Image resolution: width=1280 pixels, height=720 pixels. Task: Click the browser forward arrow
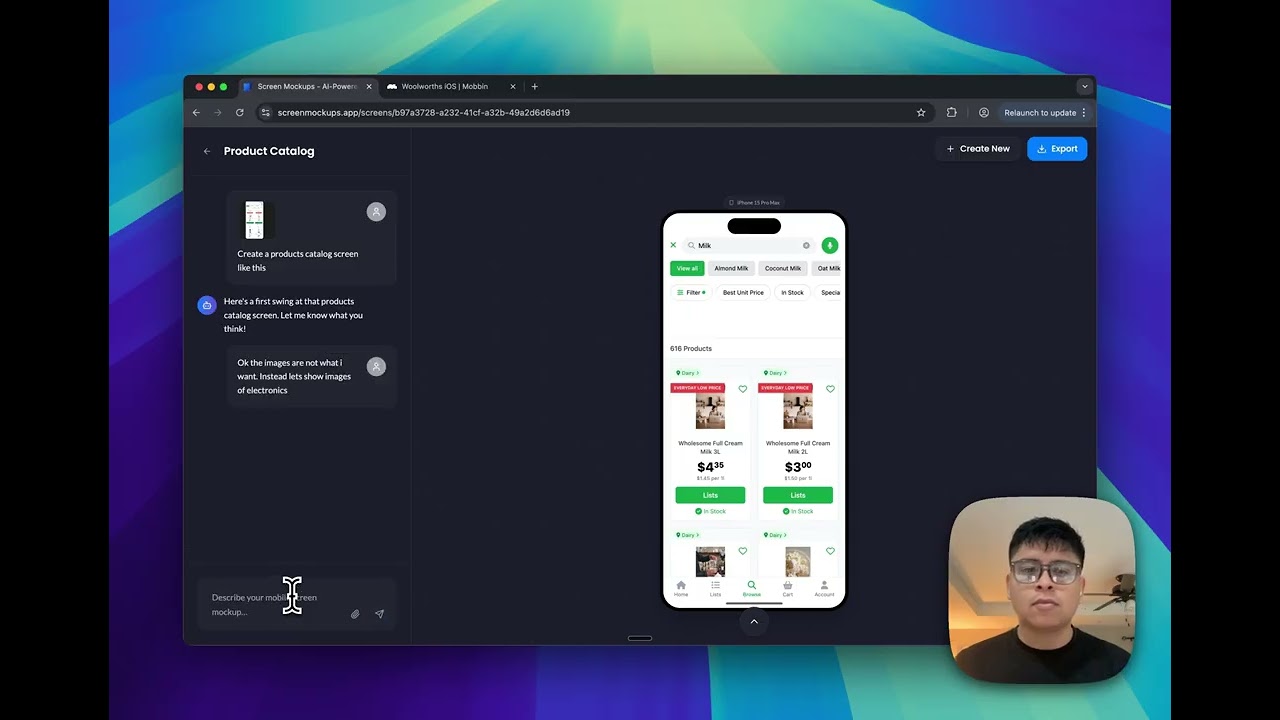[x=218, y=113]
